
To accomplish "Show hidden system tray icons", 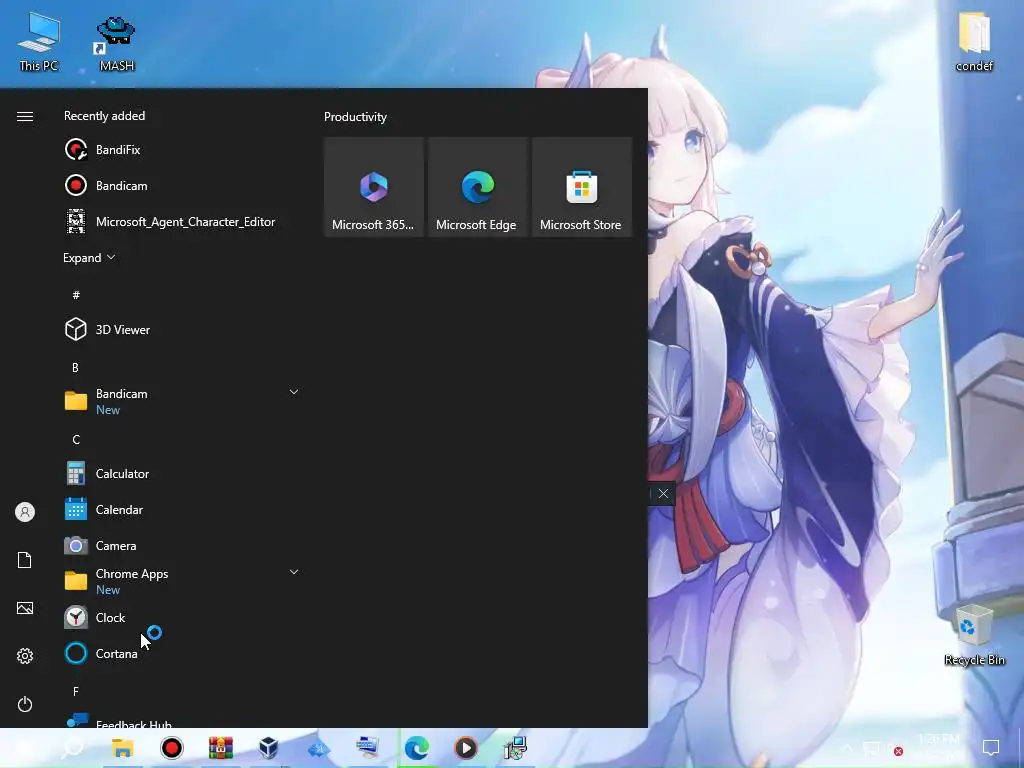I will coord(847,748).
